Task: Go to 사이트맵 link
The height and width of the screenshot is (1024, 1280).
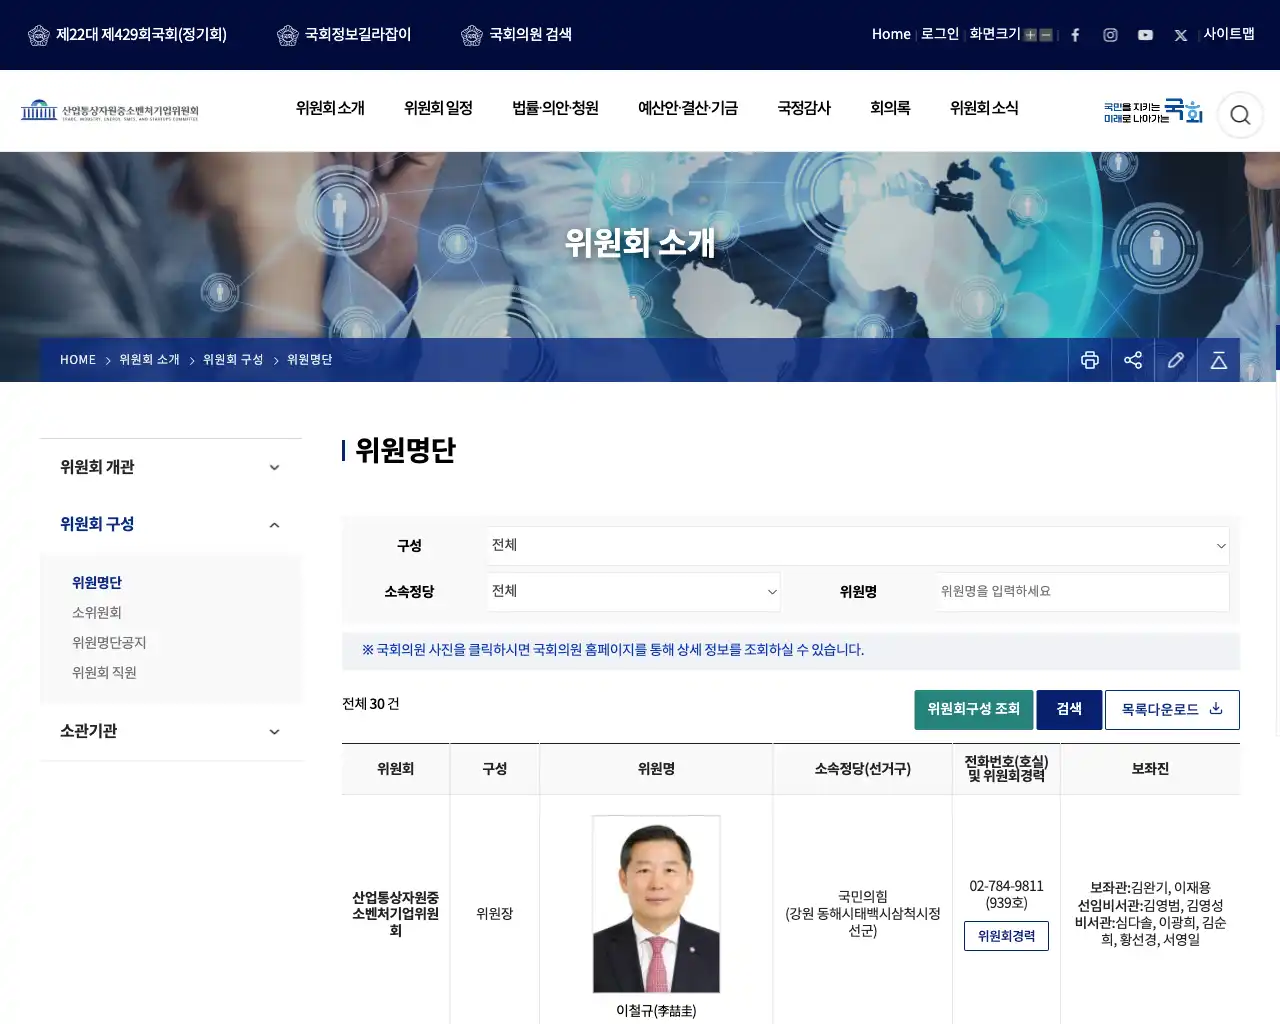Action: (1229, 34)
